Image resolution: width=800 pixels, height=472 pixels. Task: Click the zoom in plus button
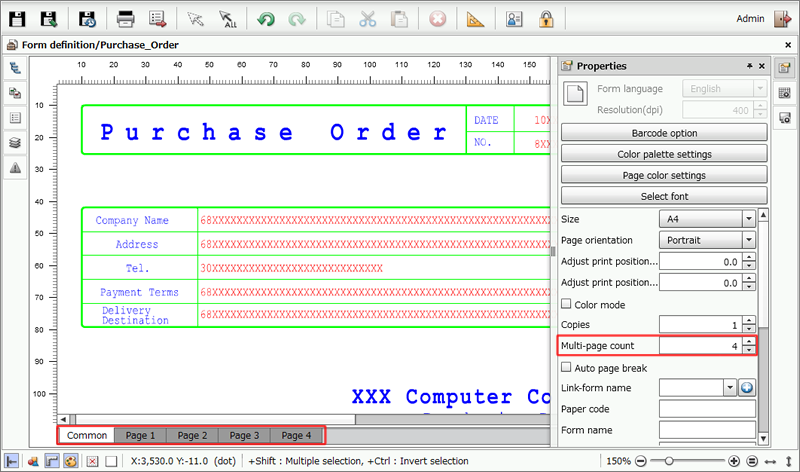(x=734, y=461)
